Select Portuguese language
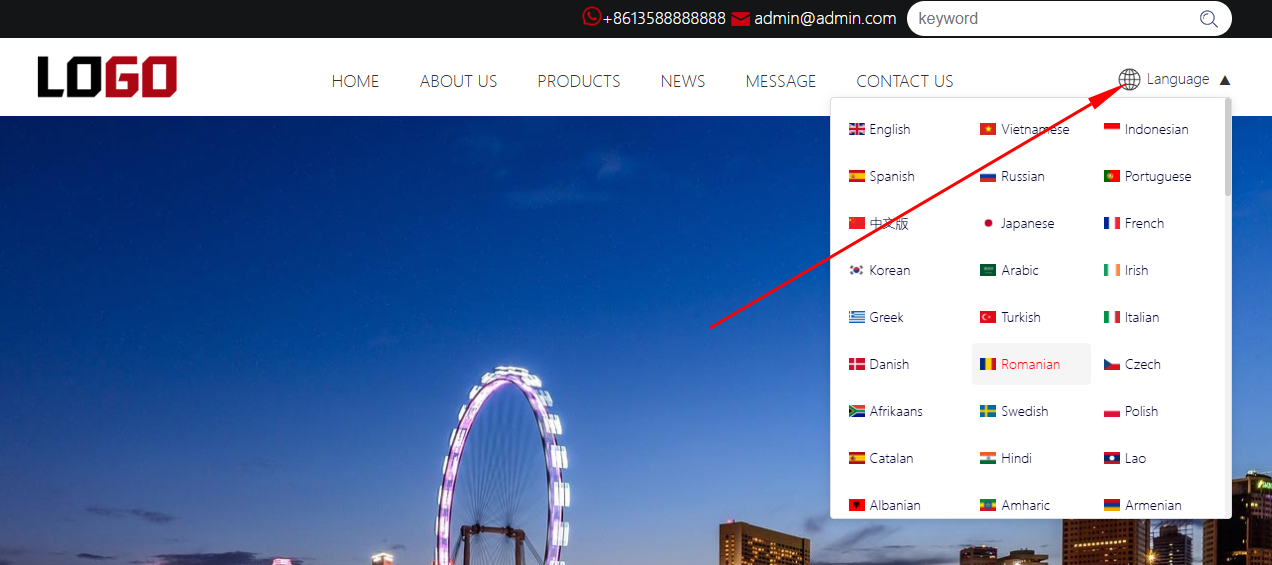This screenshot has width=1272, height=565. point(1148,176)
